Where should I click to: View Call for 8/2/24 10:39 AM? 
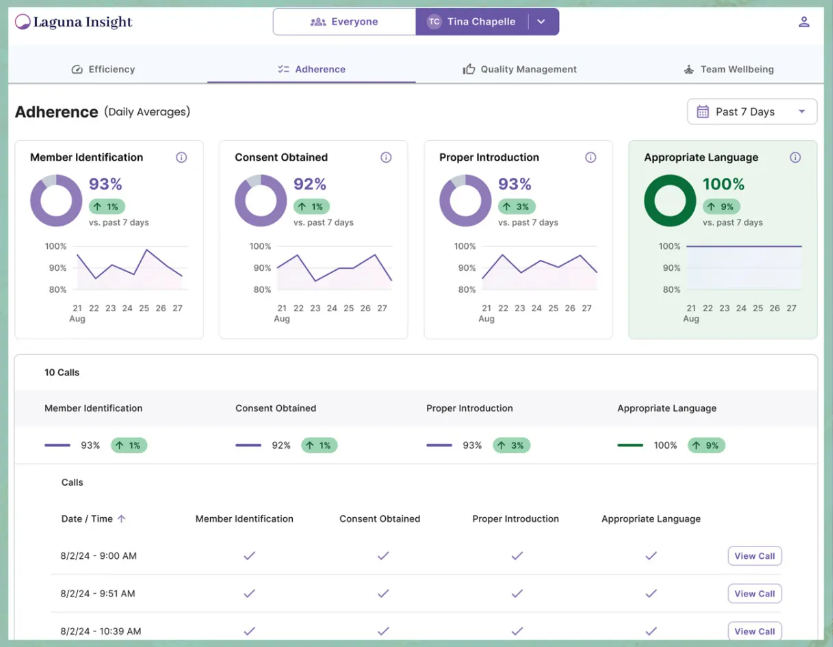tap(754, 631)
